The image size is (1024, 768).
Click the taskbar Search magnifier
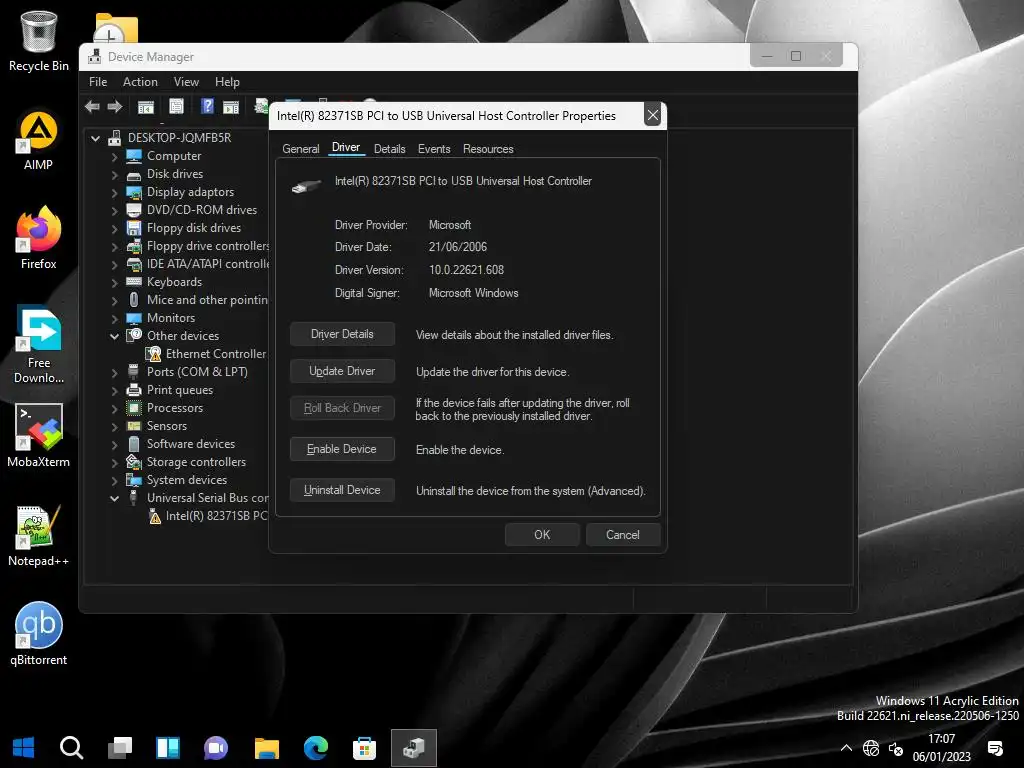click(x=71, y=748)
